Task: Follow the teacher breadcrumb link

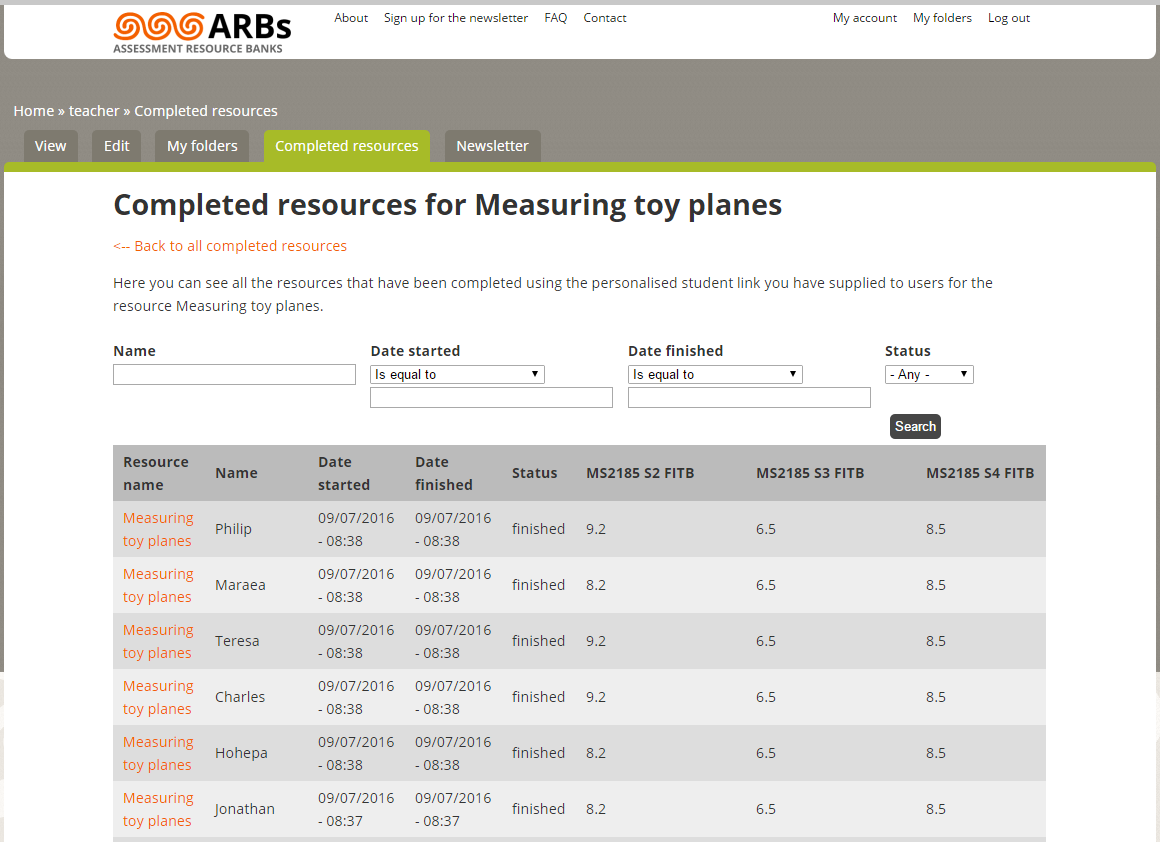Action: pyautogui.click(x=94, y=111)
